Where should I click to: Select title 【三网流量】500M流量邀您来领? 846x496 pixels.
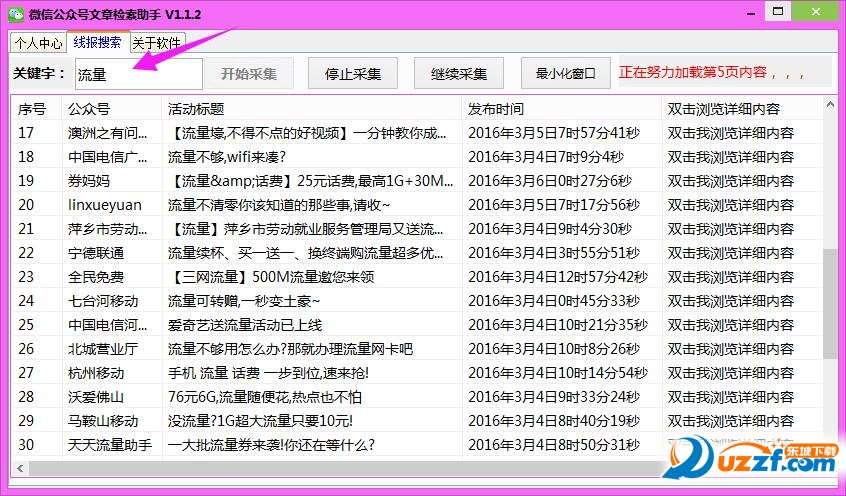pos(271,277)
